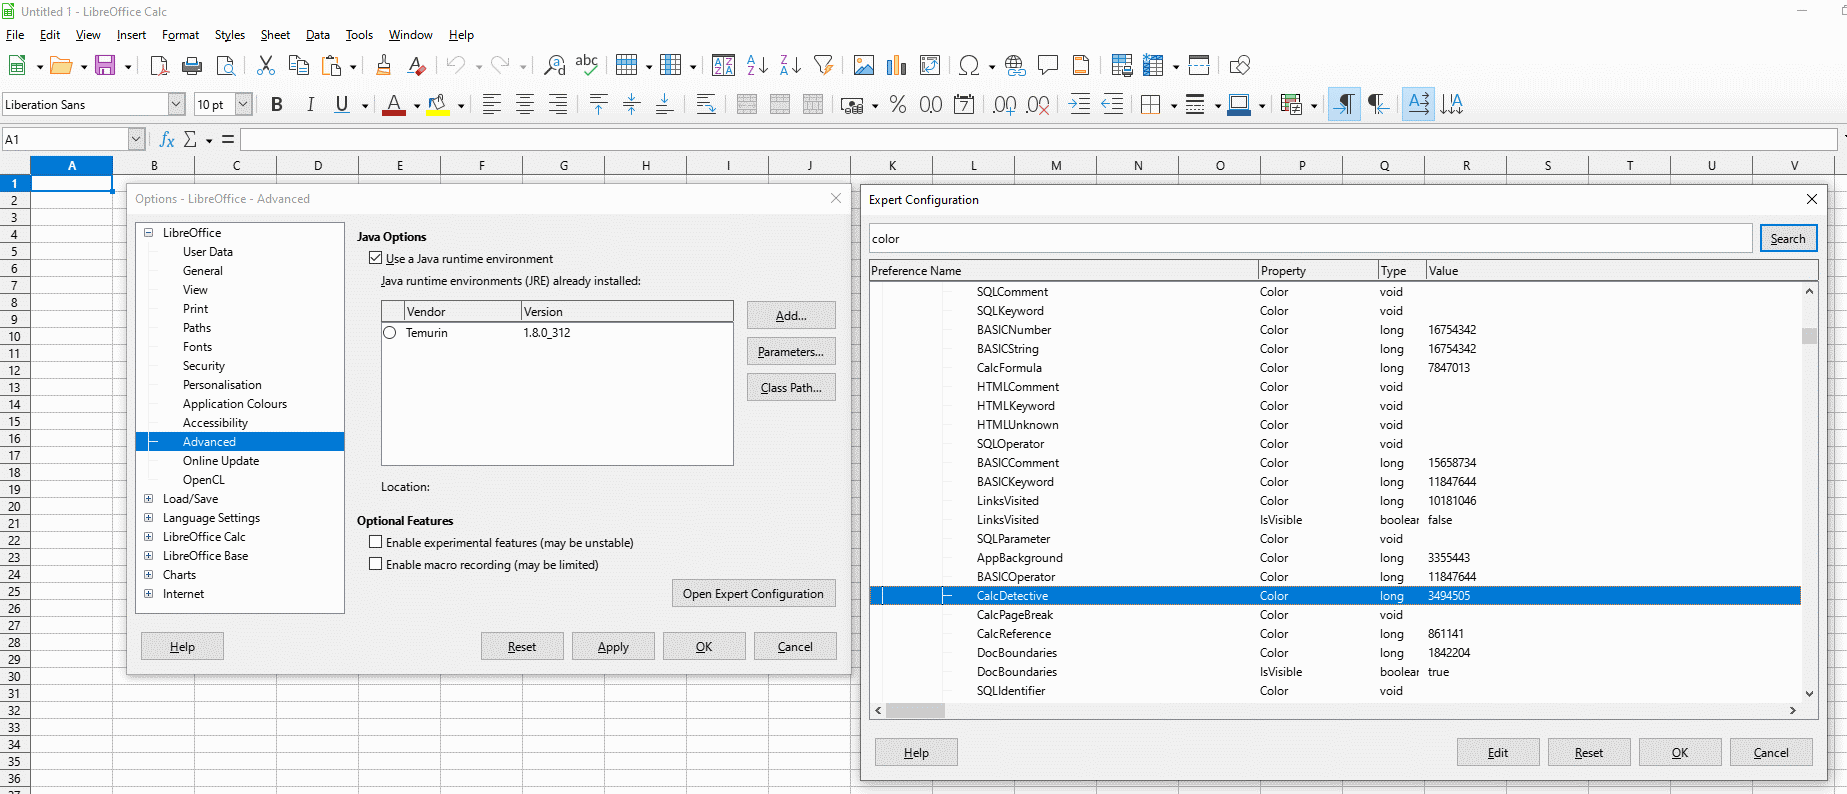Click the Open Expert Configuration button
1847x794 pixels.
coord(753,594)
